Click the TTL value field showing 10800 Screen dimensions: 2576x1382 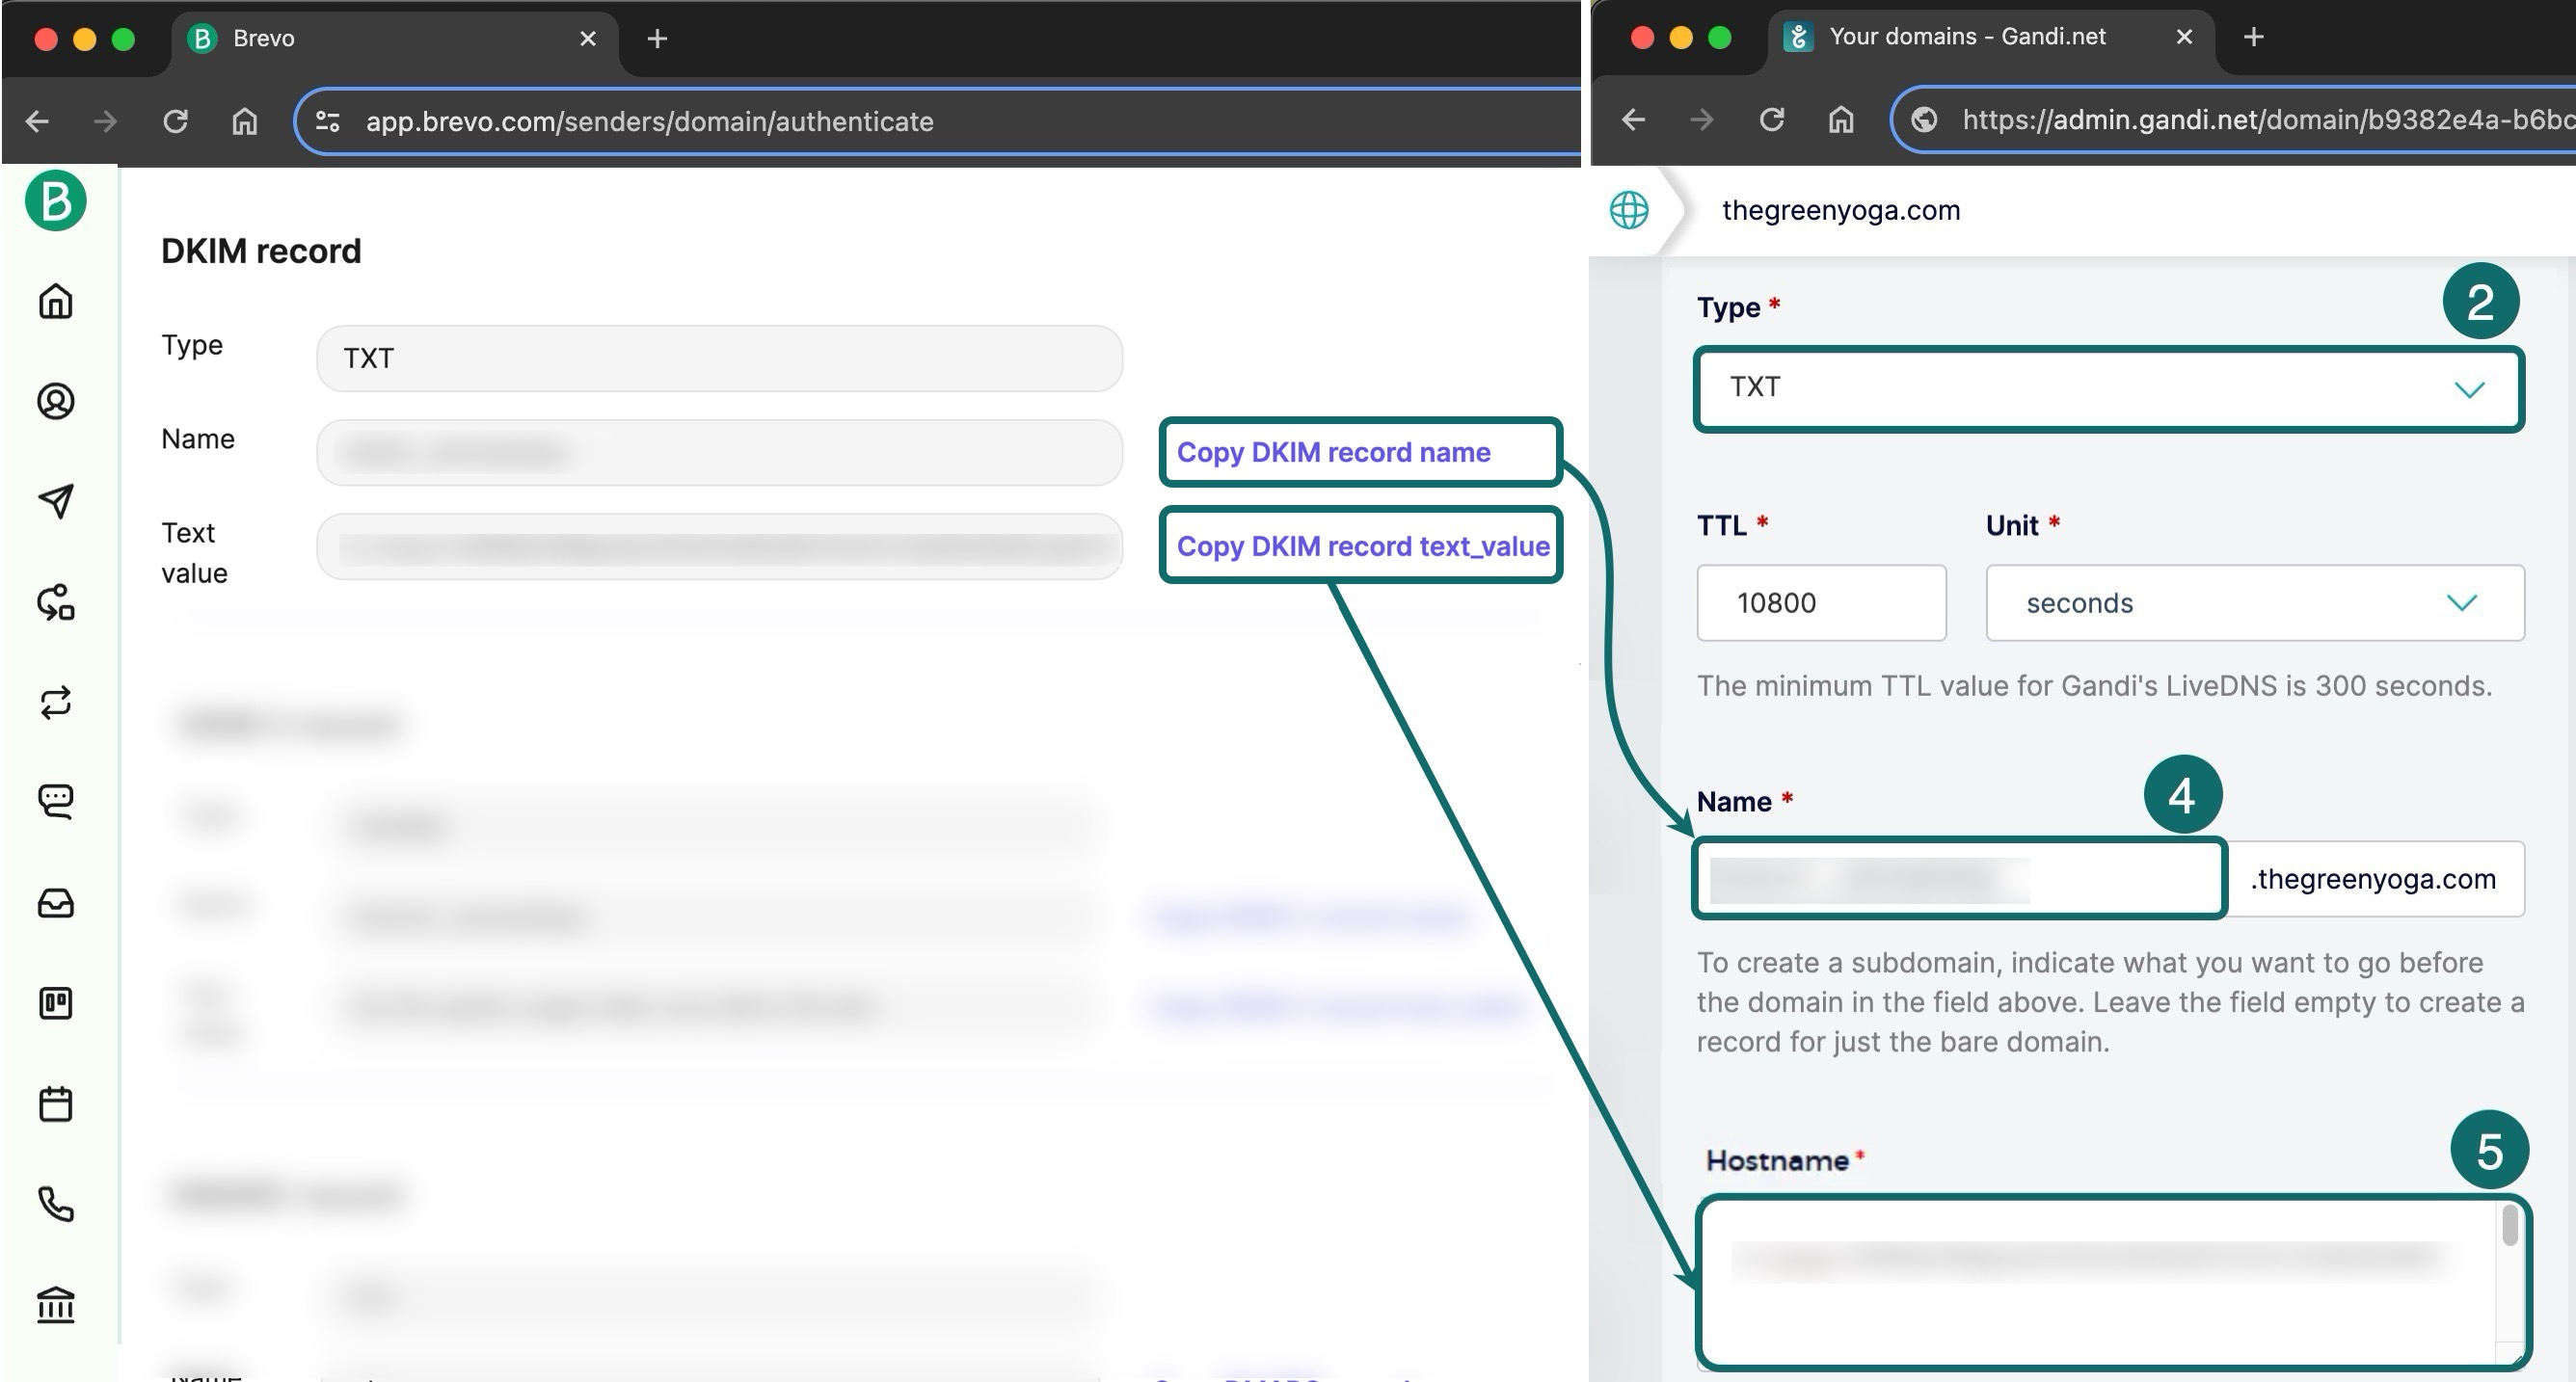point(1821,601)
